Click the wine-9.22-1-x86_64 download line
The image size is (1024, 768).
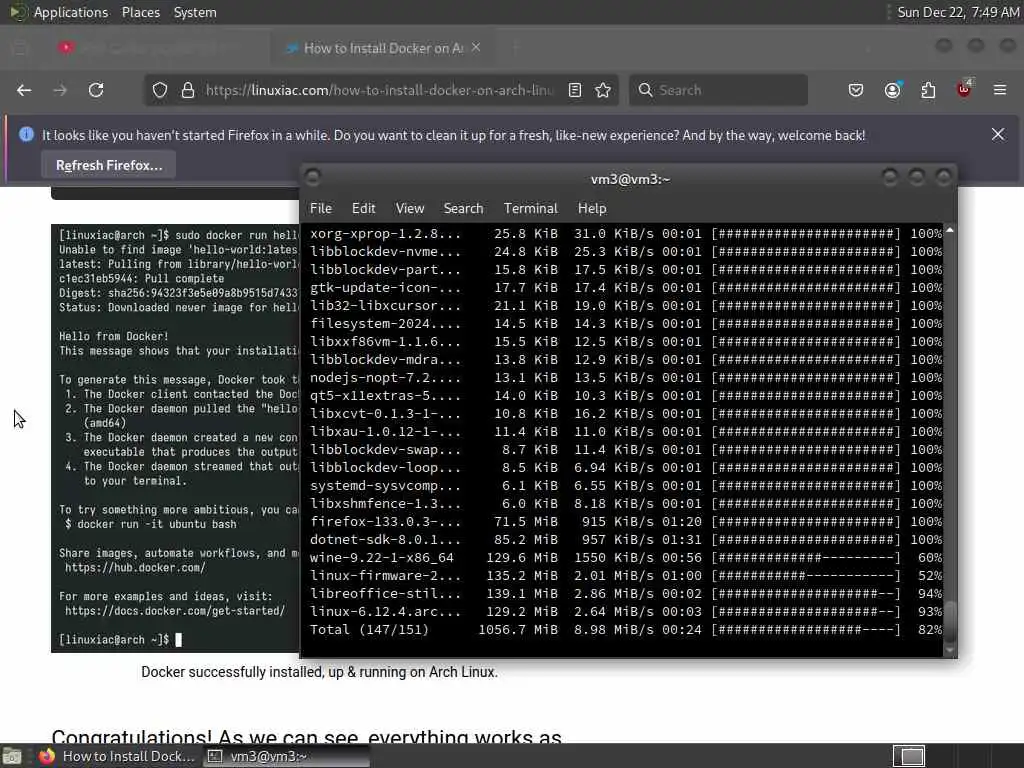[626, 558]
